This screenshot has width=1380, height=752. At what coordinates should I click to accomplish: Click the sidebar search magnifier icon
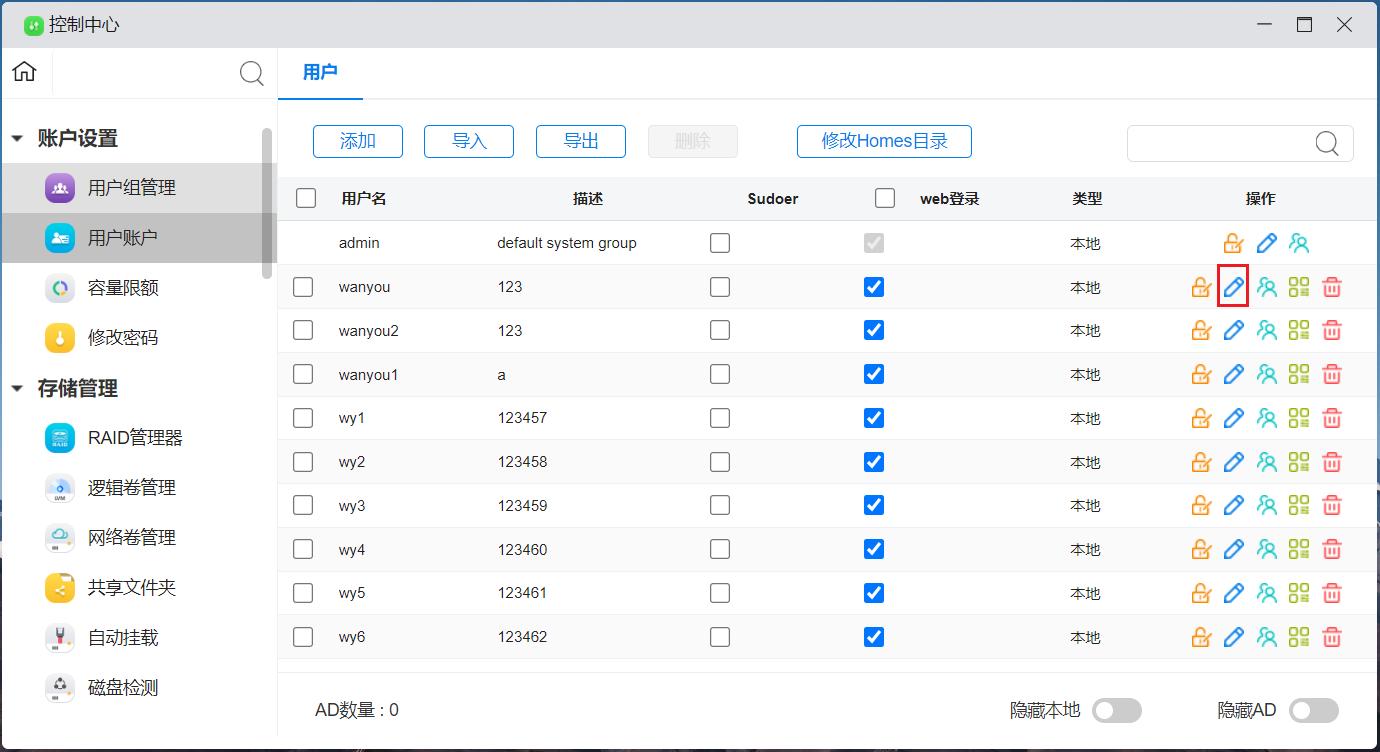tap(252, 73)
